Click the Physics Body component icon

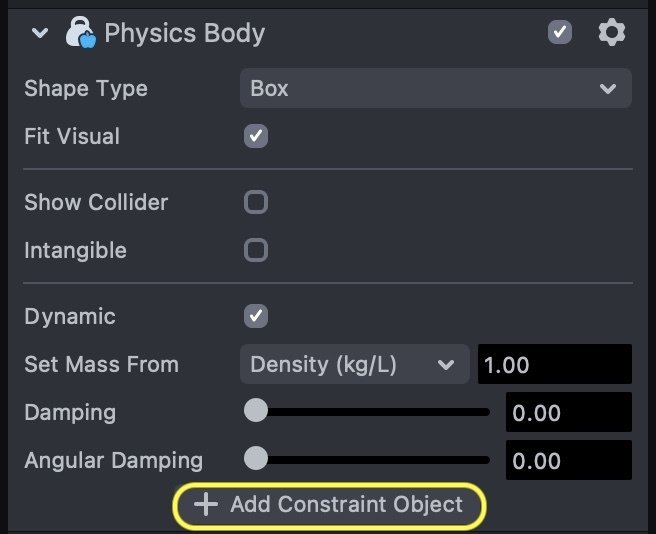tap(80, 33)
